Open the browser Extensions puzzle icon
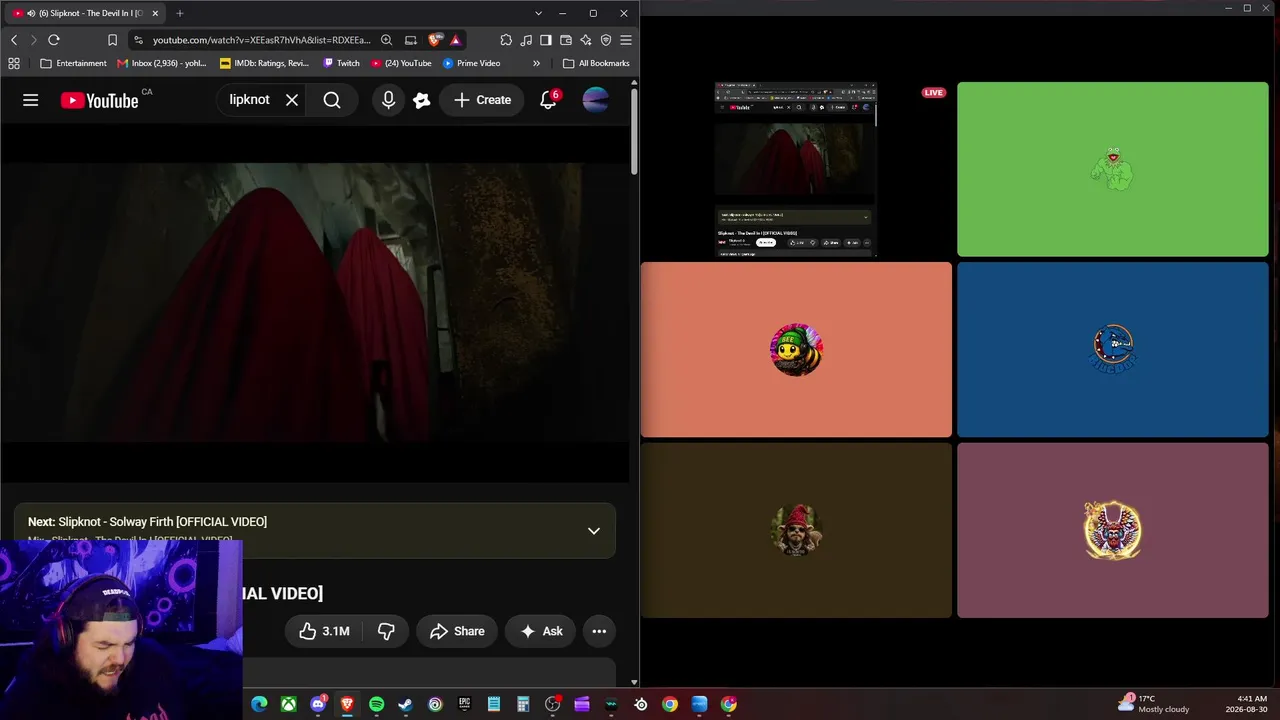The image size is (1280, 720). click(x=506, y=40)
